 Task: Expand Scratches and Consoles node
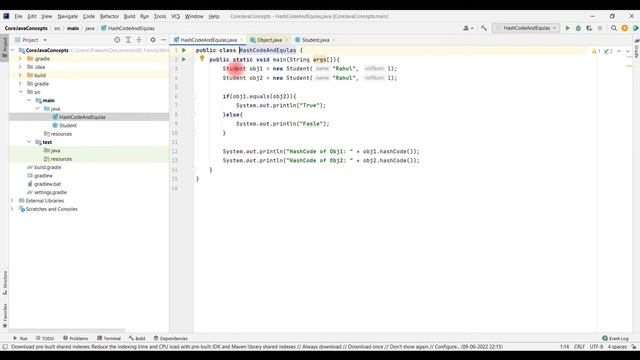pos(12,209)
